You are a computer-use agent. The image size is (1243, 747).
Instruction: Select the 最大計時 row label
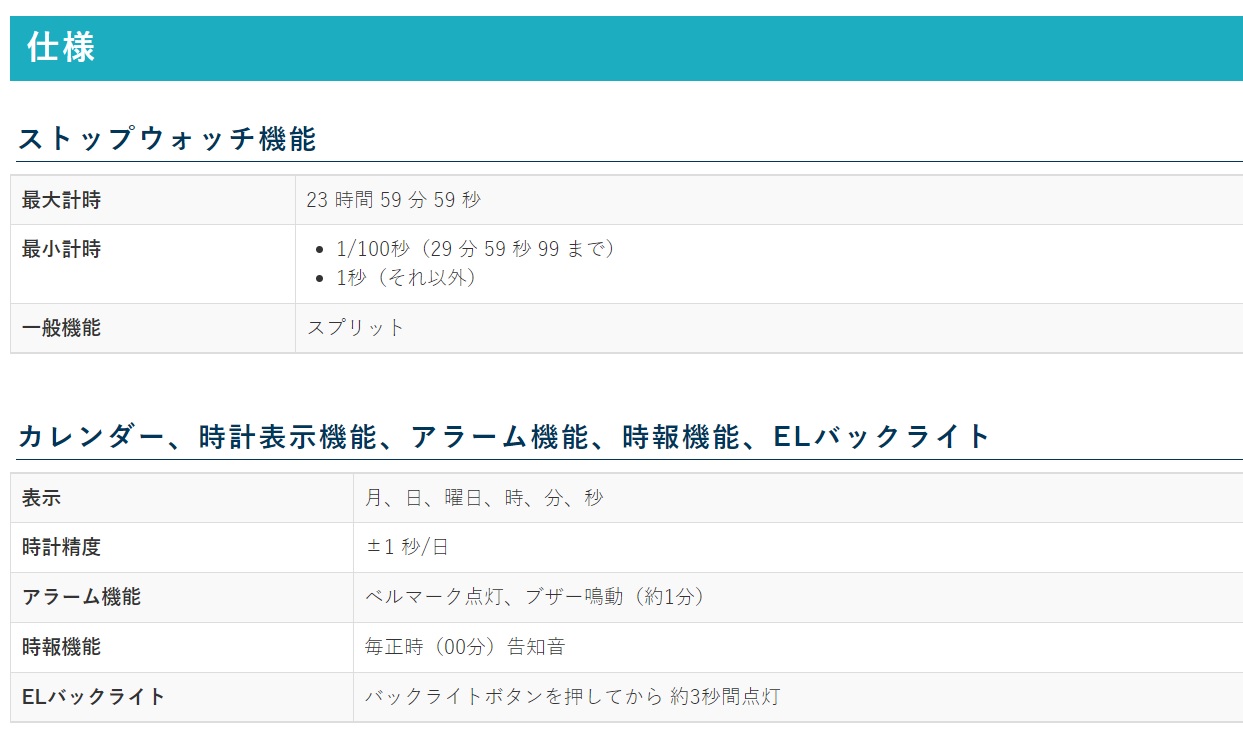click(62, 200)
